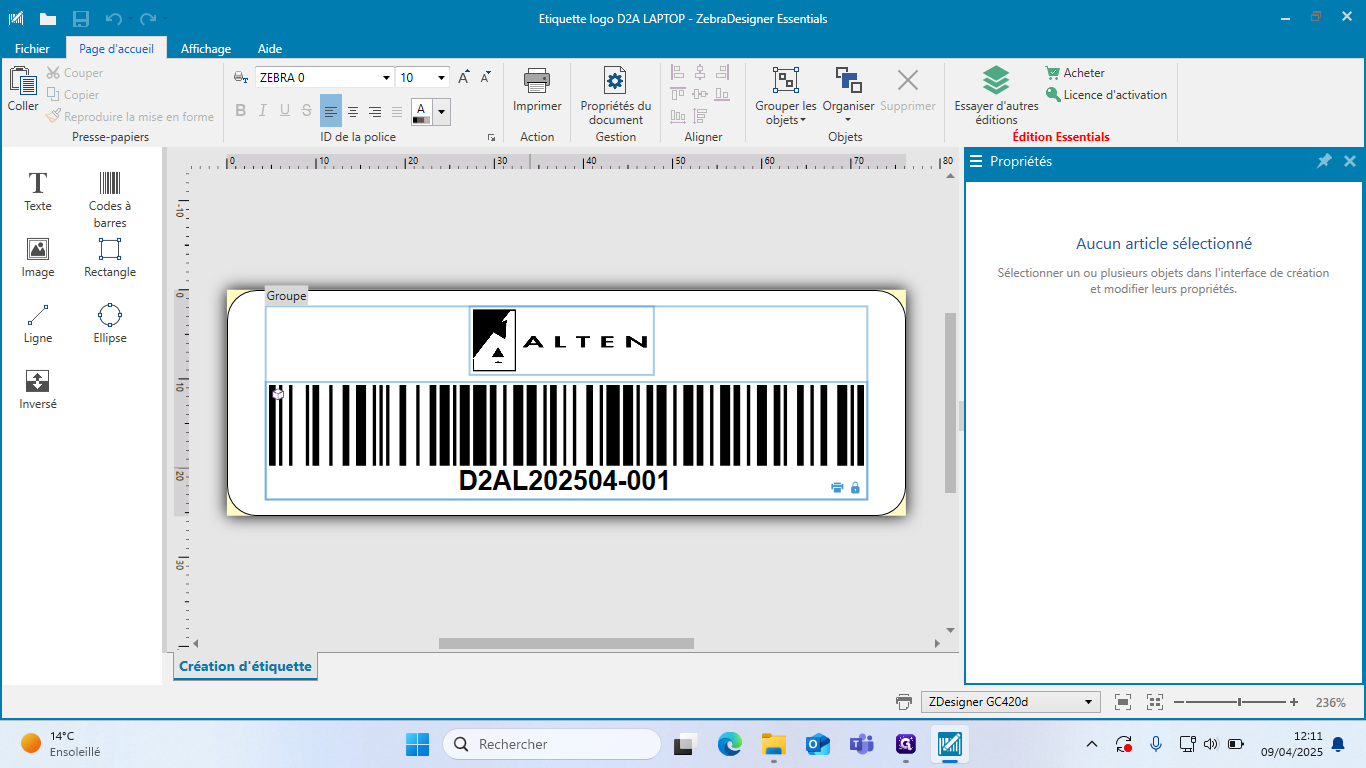Screen dimensions: 1366x768
Task: Click the horizontal scrollbar thumb under the canvas
Action: click(566, 643)
